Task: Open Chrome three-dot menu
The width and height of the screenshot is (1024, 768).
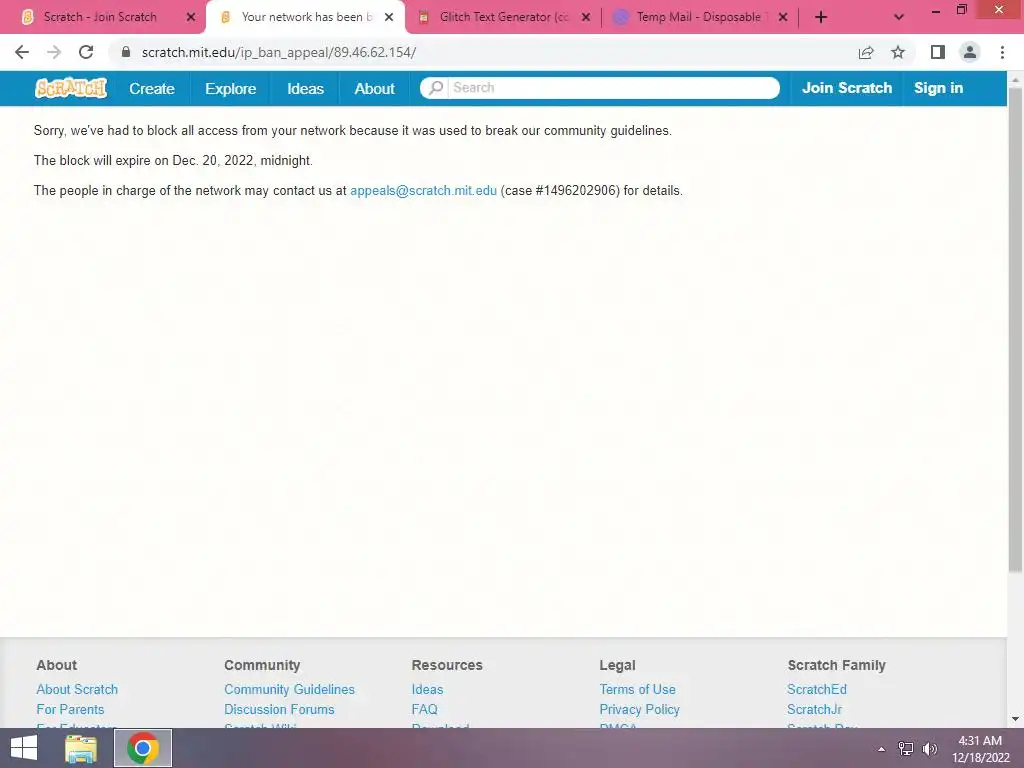Action: tap(1002, 52)
